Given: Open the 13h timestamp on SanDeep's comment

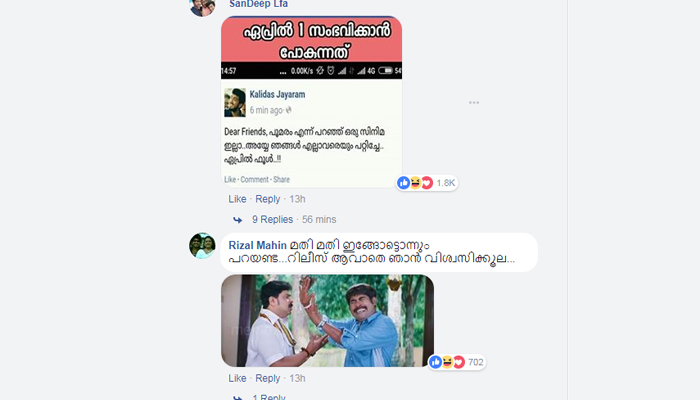Looking at the screenshot, I should [x=297, y=199].
